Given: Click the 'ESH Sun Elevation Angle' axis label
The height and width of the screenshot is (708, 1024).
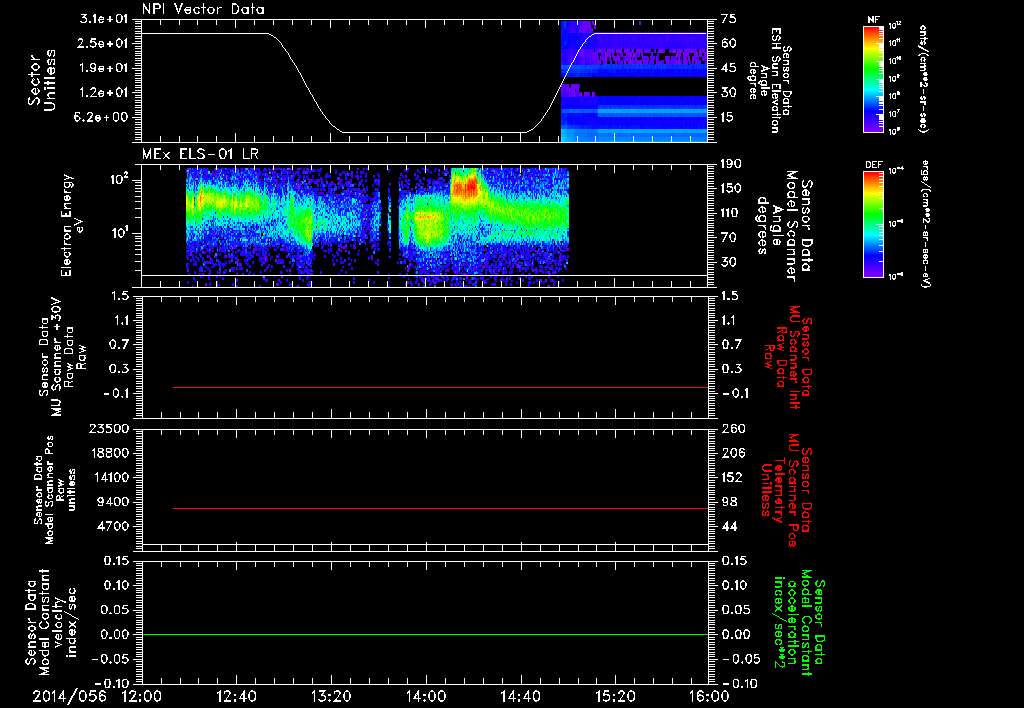Looking at the screenshot, I should point(771,80).
